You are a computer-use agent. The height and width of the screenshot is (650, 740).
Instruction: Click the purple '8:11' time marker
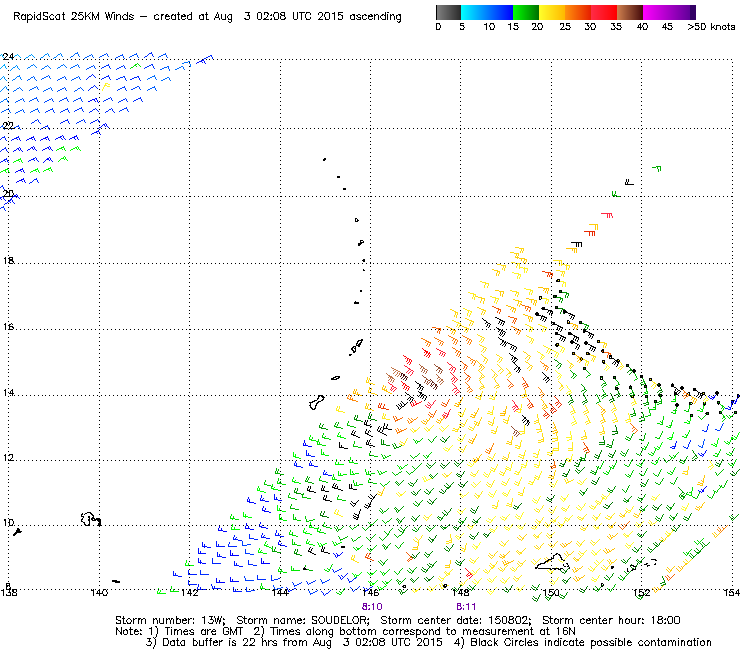[x=466, y=607]
